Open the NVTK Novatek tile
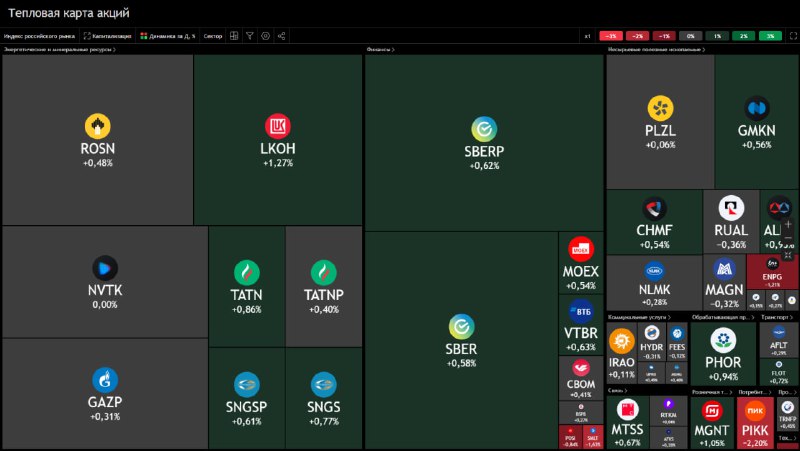The height and width of the screenshot is (451, 800). point(105,282)
